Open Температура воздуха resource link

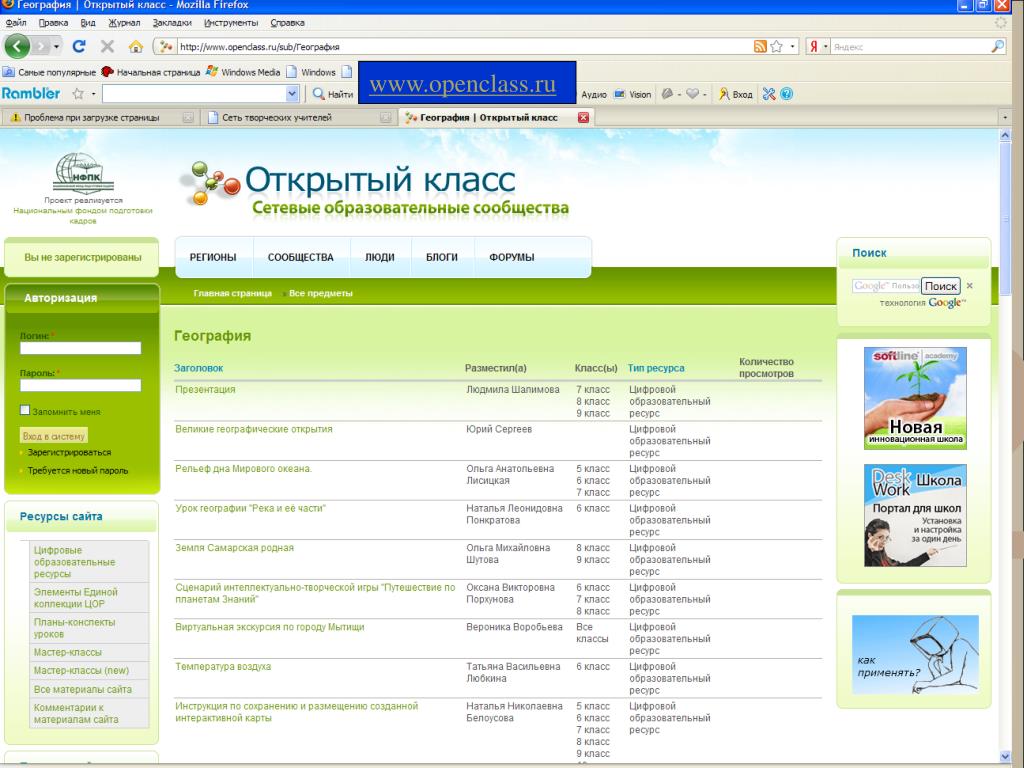point(223,666)
